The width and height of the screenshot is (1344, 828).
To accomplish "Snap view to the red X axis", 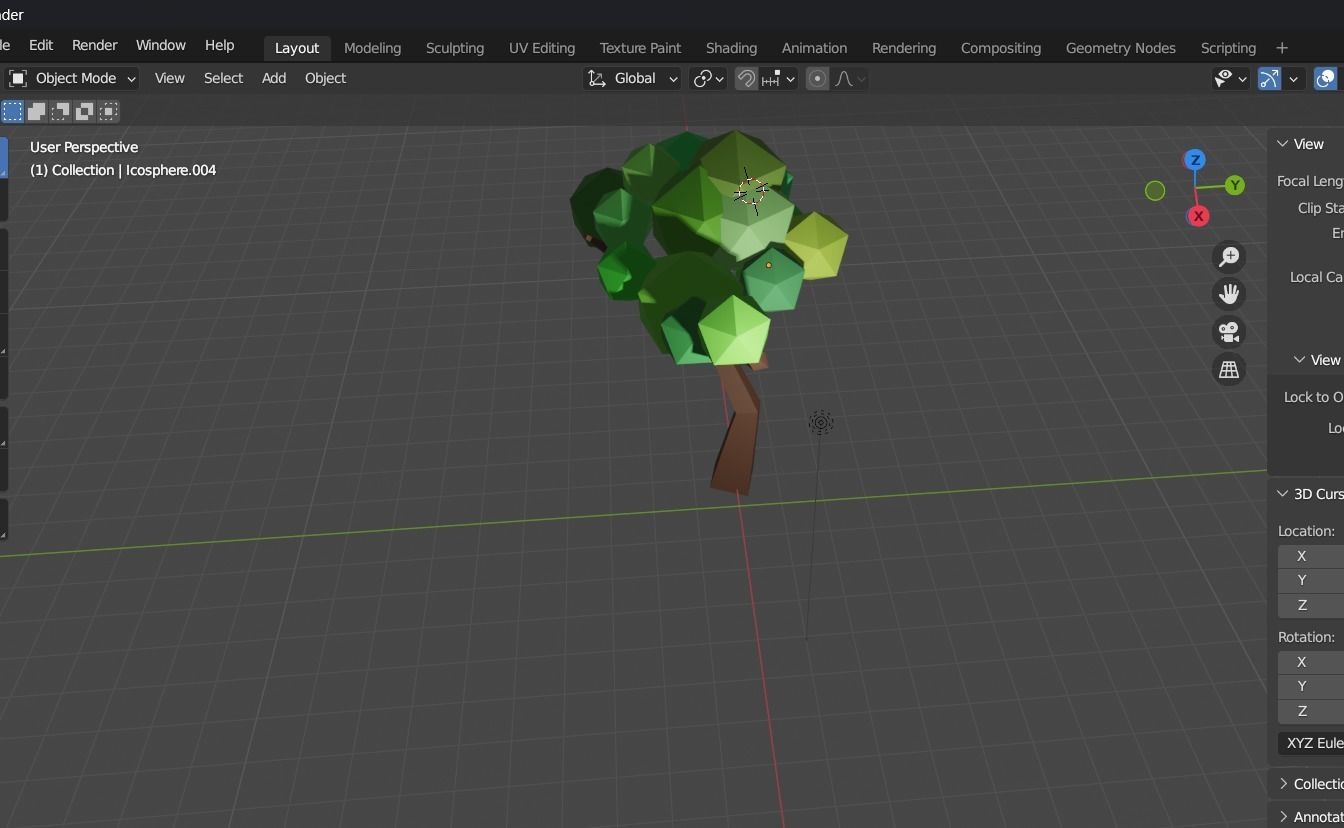I will tap(1198, 216).
